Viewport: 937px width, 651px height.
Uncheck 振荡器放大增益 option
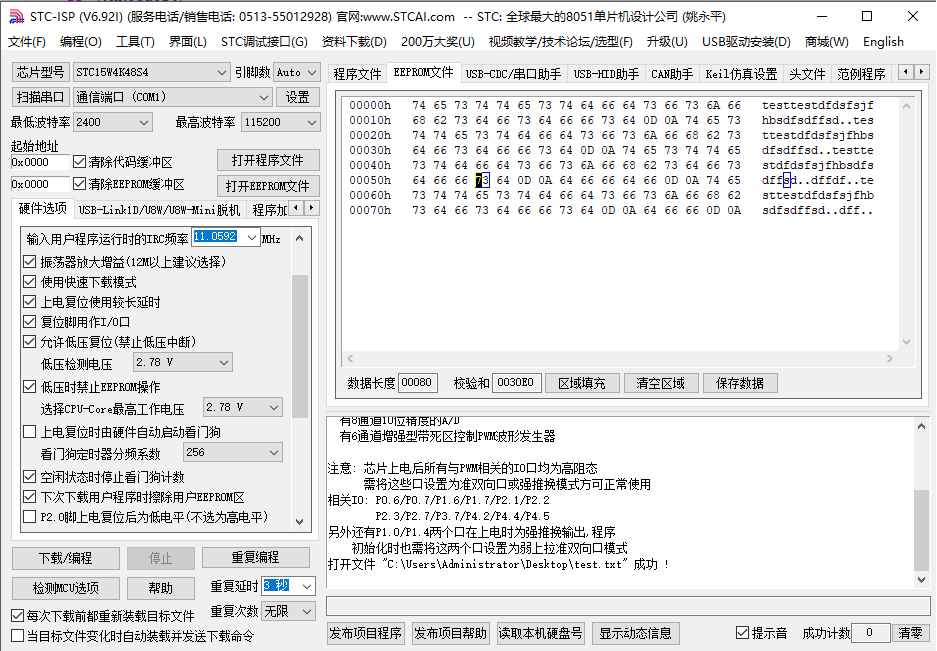pyautogui.click(x=29, y=262)
